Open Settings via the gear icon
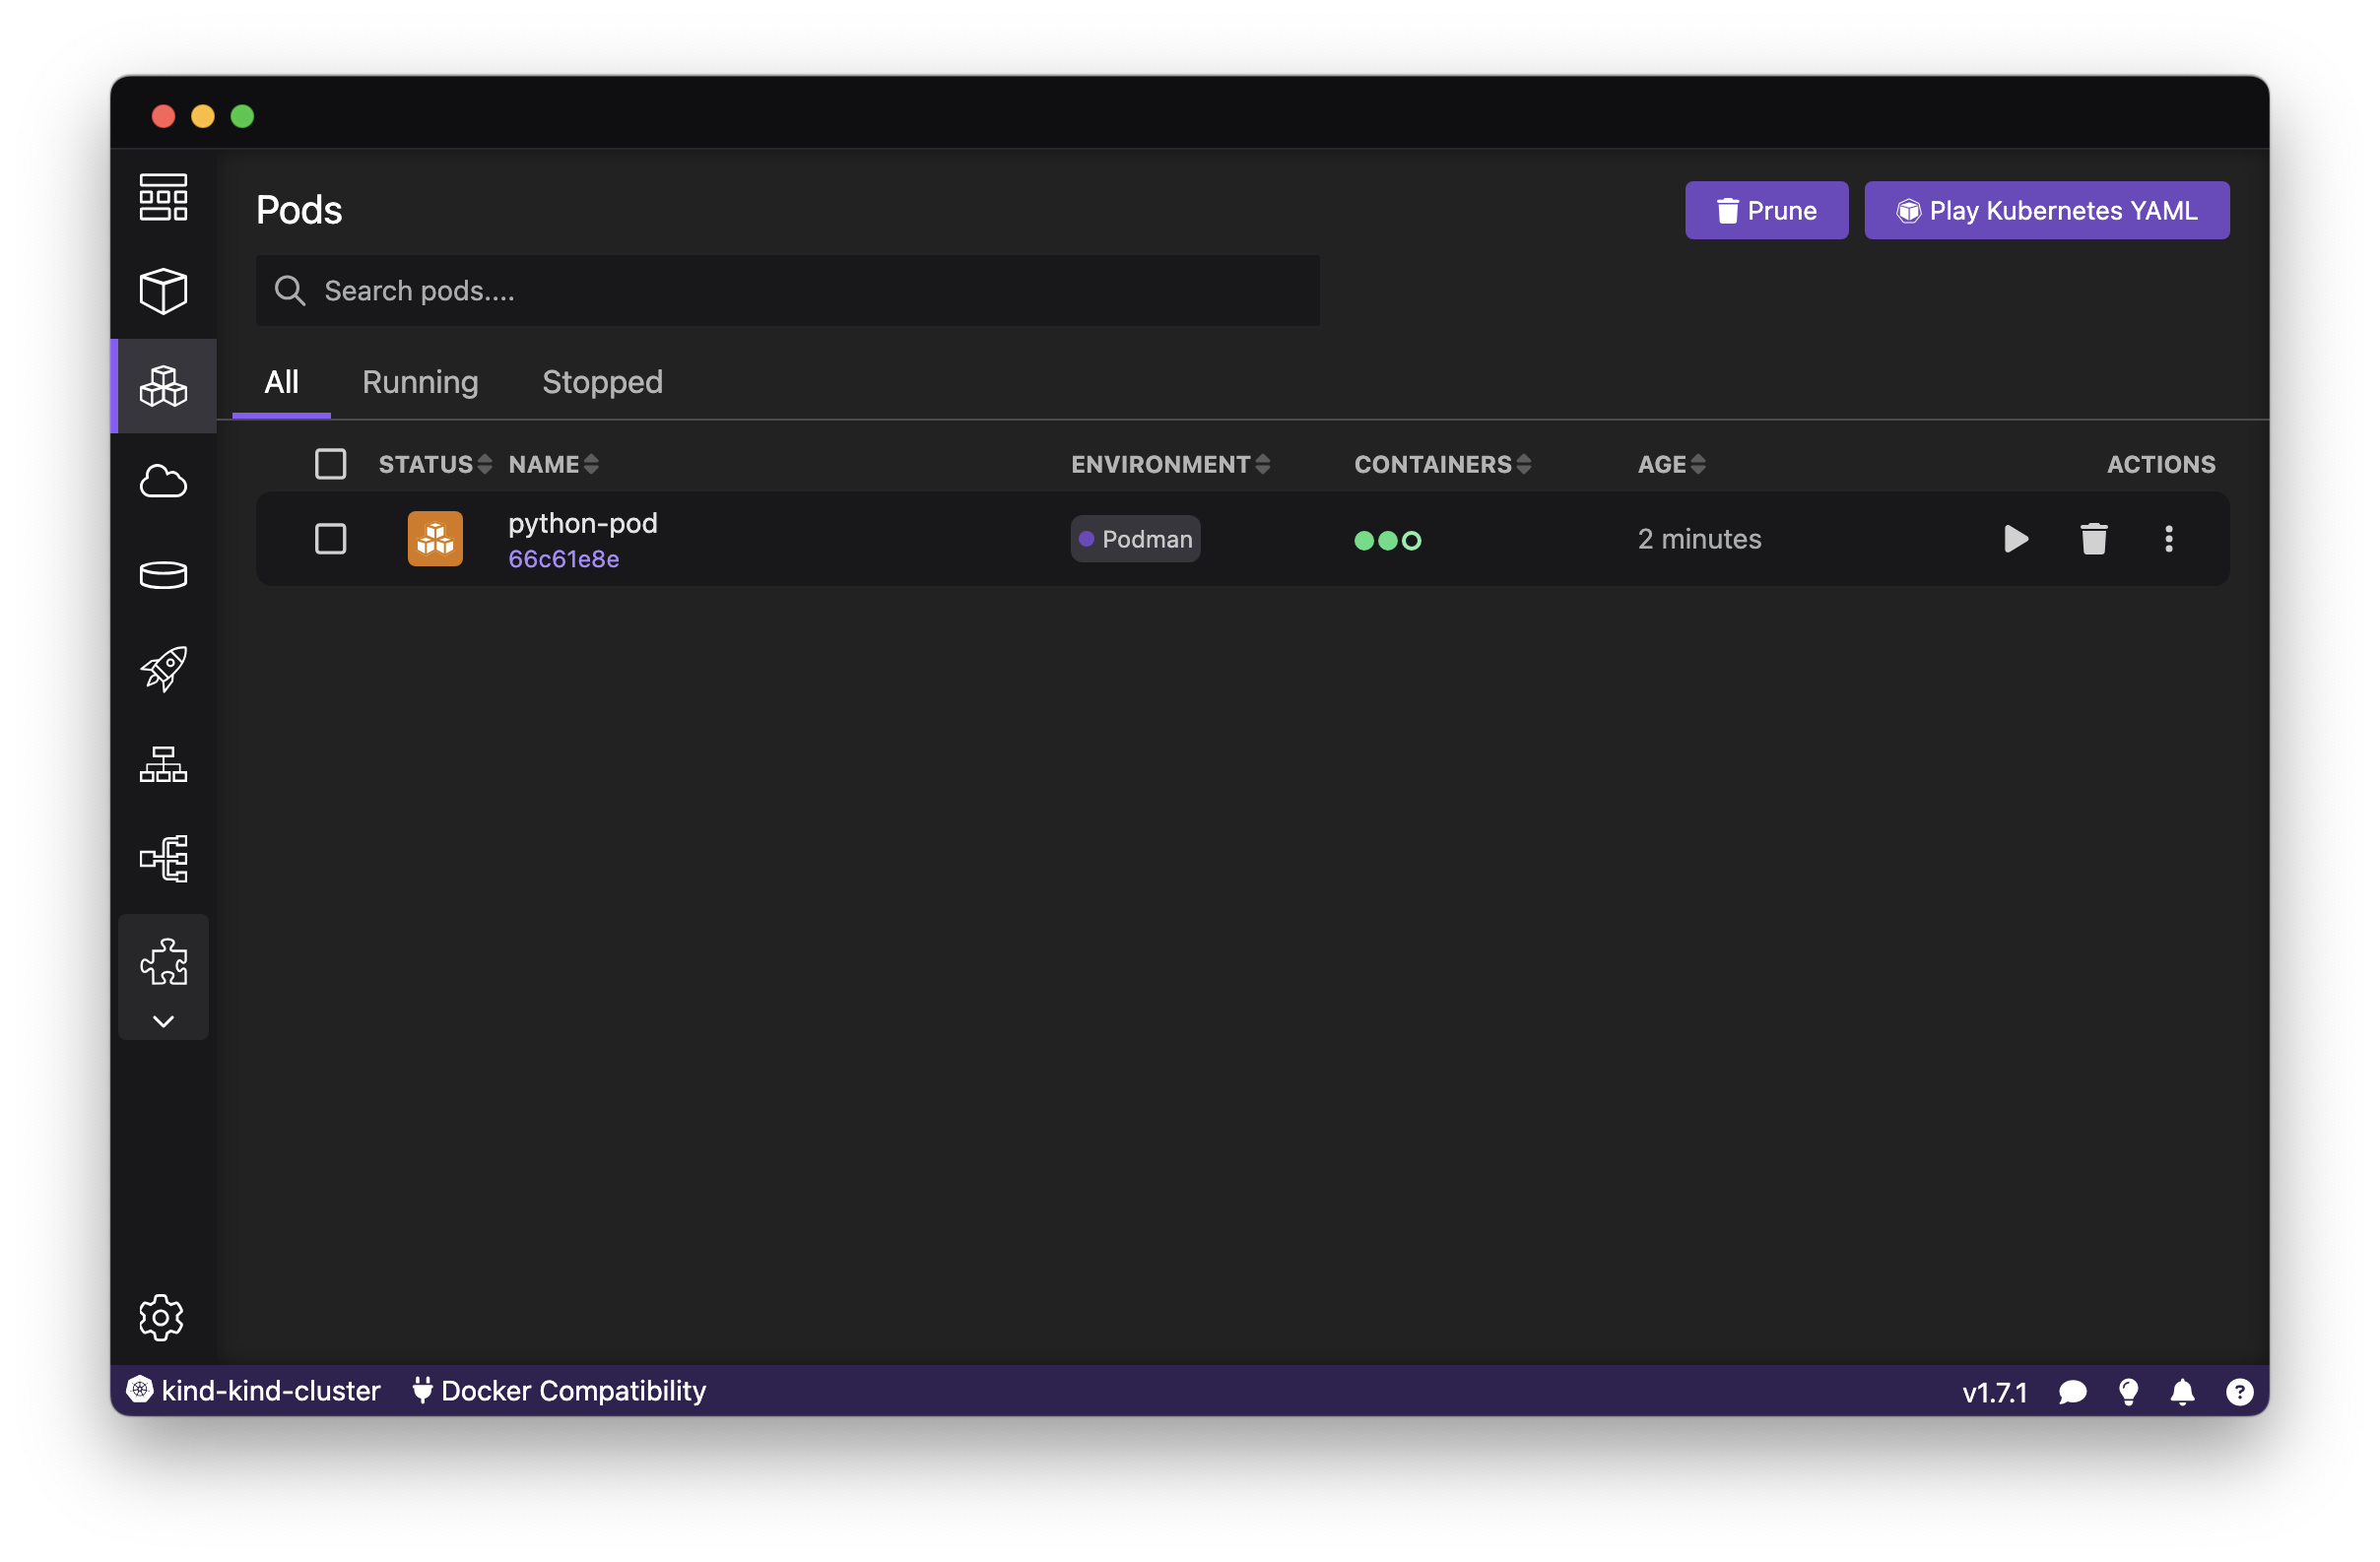2380x1562 pixels. [x=161, y=1317]
